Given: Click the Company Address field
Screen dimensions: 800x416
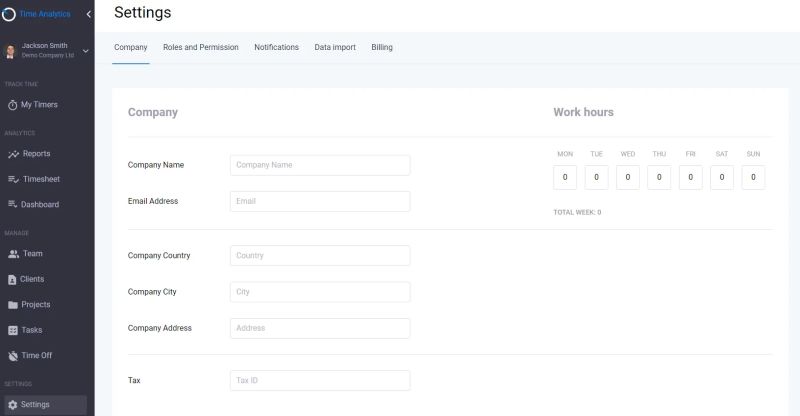Looking at the screenshot, I should pos(320,328).
